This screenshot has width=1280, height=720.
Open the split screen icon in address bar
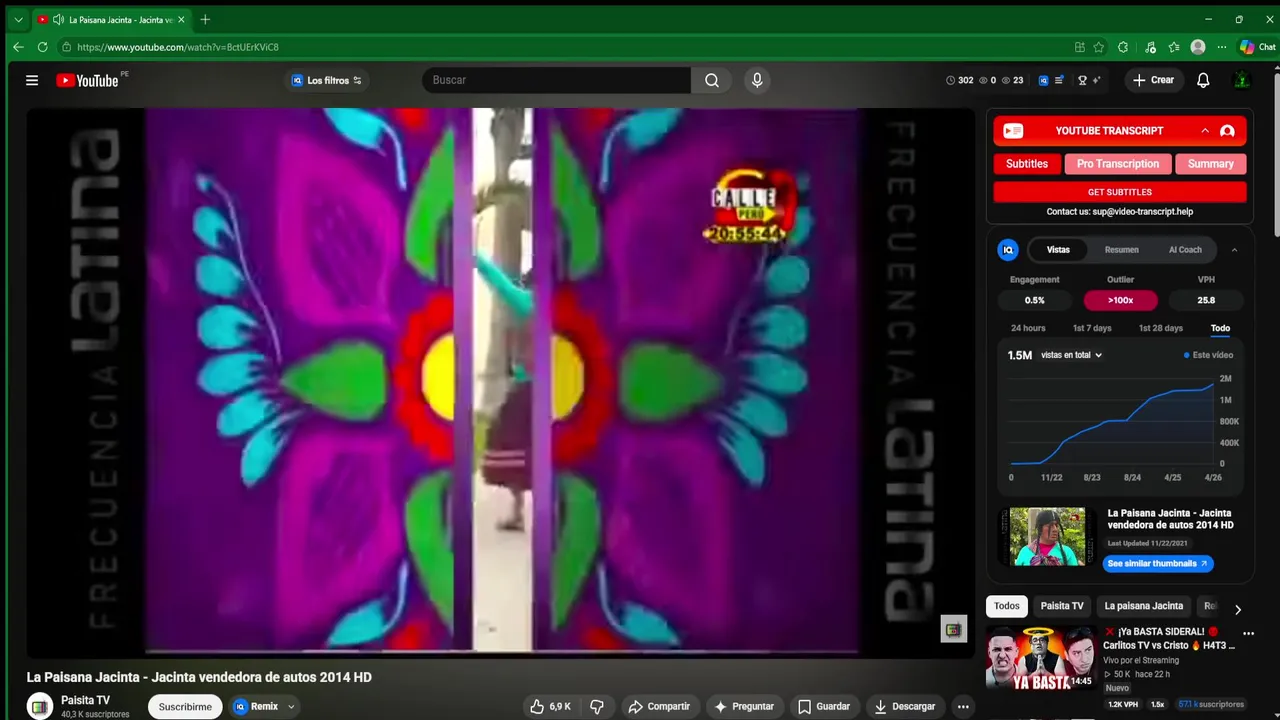(1079, 47)
